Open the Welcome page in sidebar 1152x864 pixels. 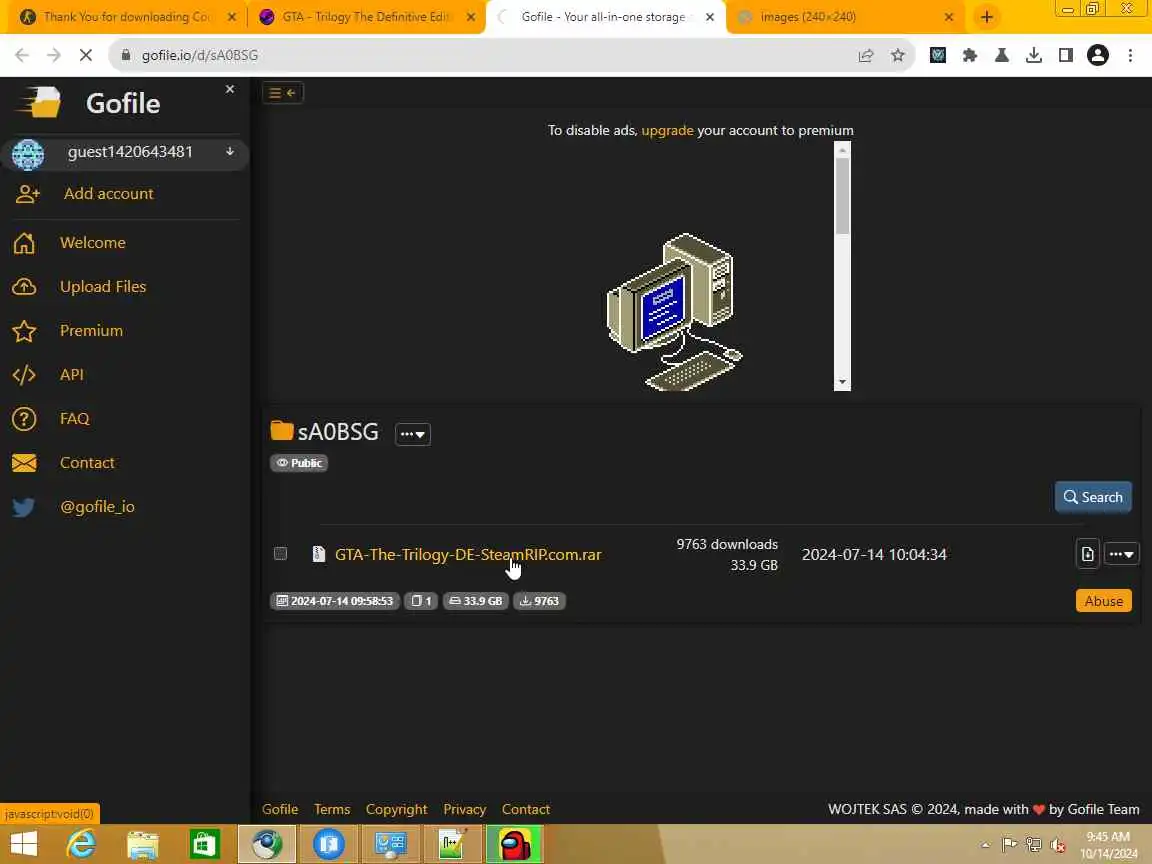pyautogui.click(x=93, y=242)
